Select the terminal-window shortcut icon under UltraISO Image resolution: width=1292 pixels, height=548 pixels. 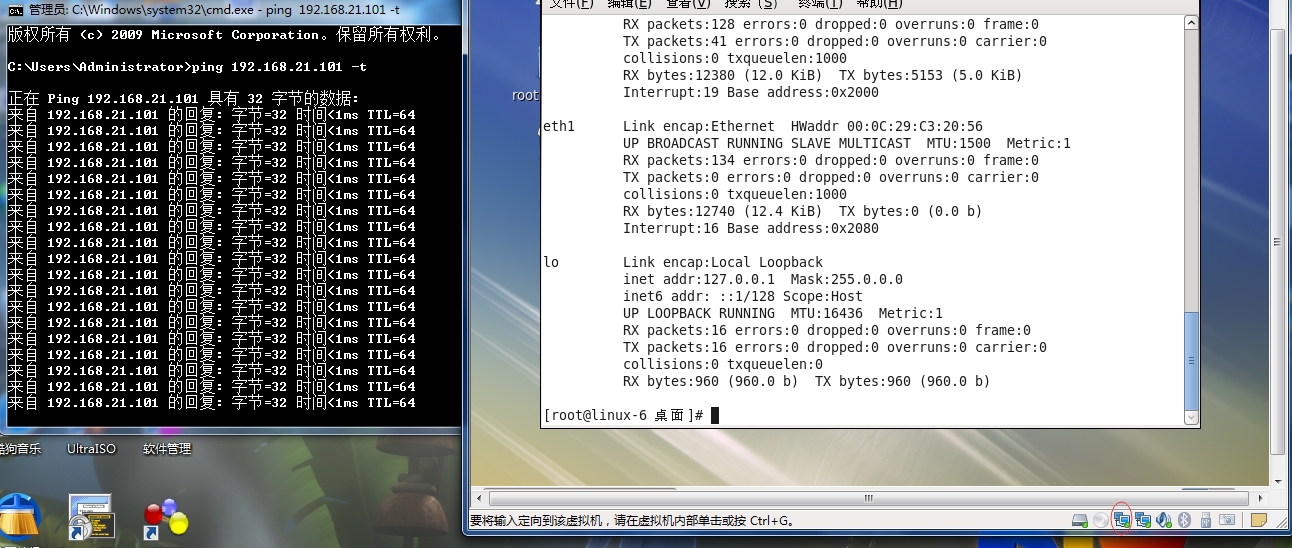point(91,518)
